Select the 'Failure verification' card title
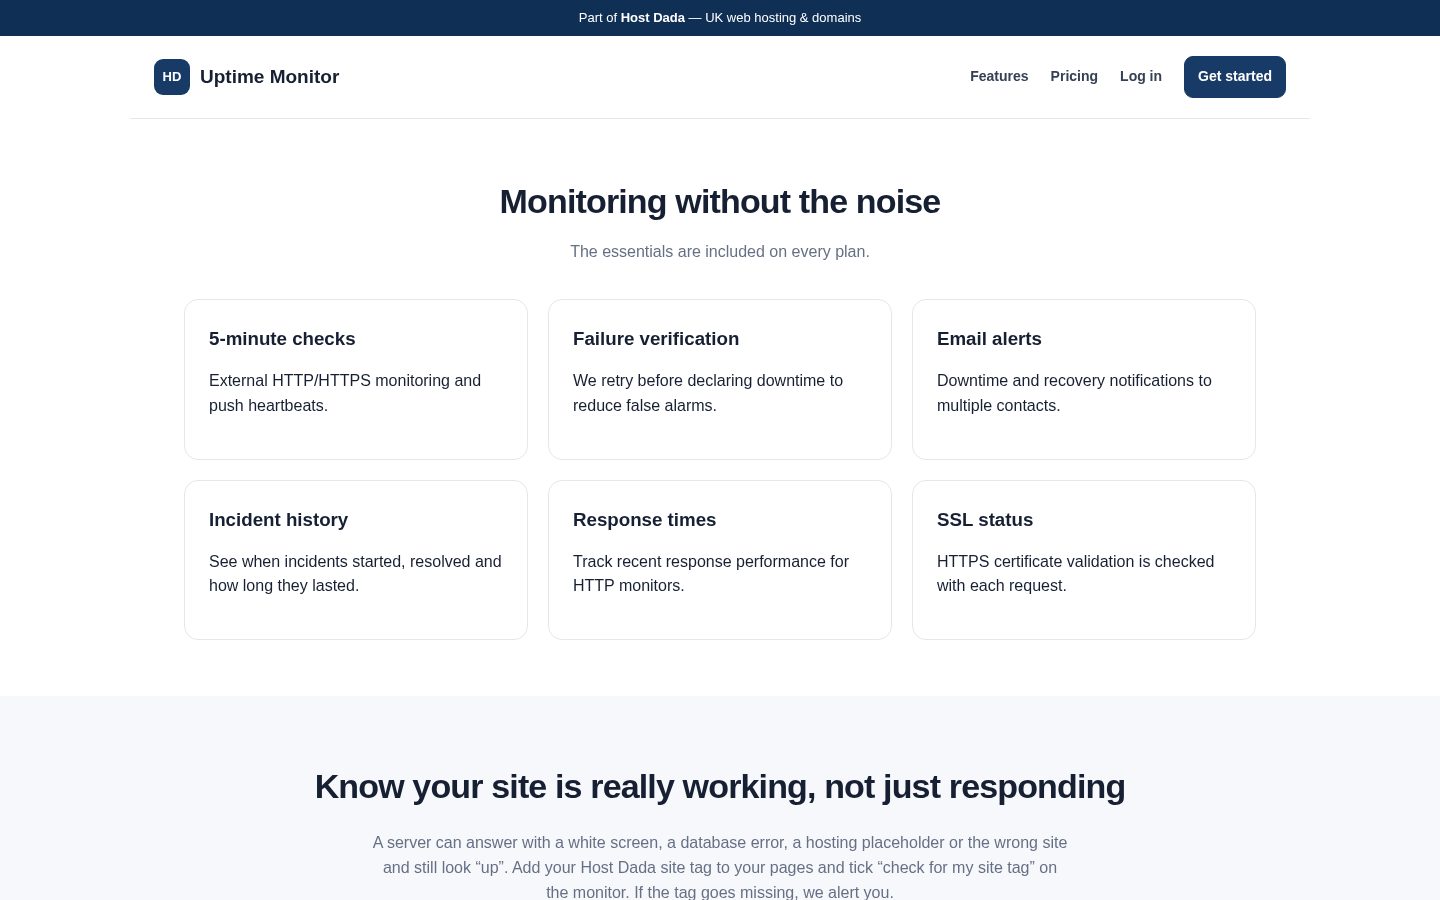This screenshot has width=1440, height=900. [x=656, y=339]
